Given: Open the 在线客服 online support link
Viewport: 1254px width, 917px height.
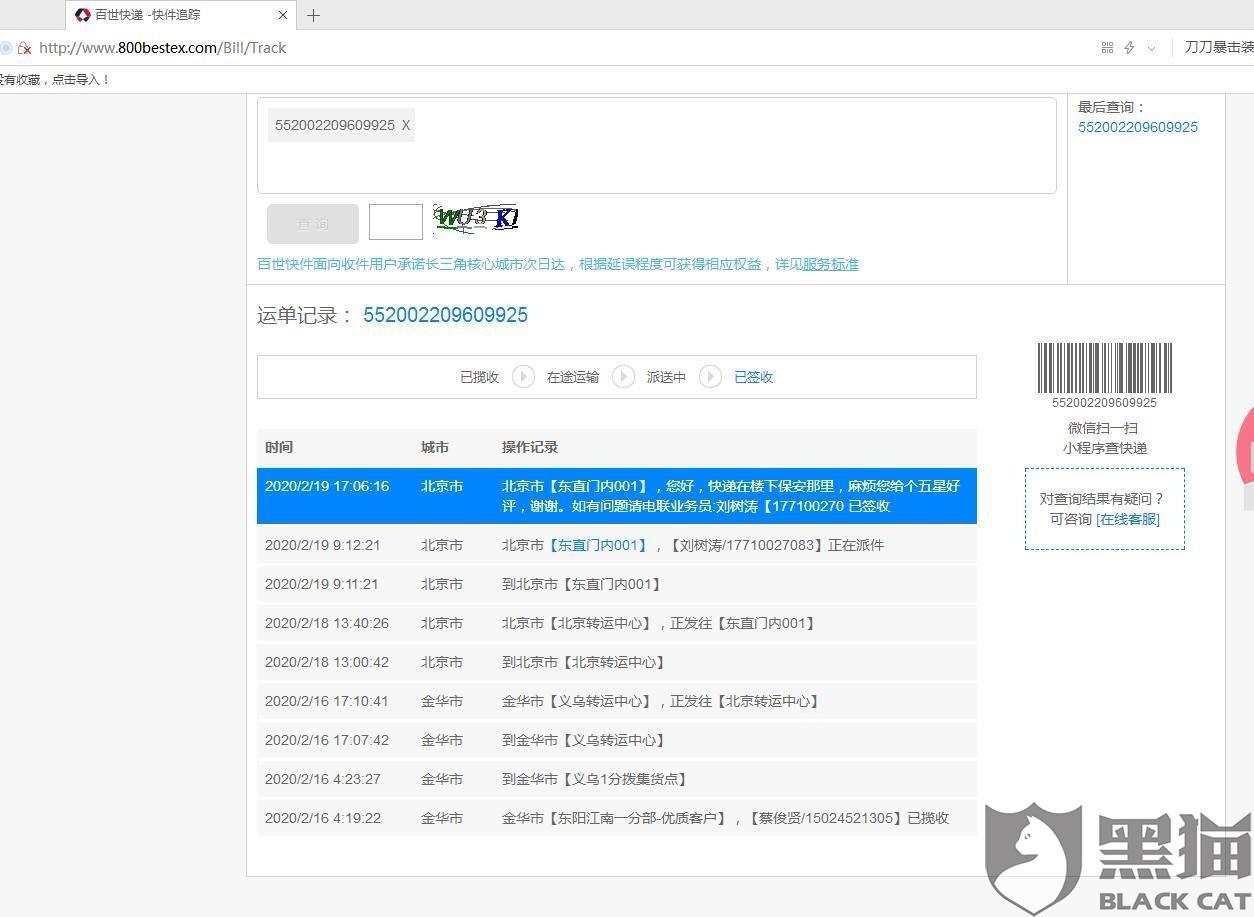Looking at the screenshot, I should click(x=1128, y=519).
